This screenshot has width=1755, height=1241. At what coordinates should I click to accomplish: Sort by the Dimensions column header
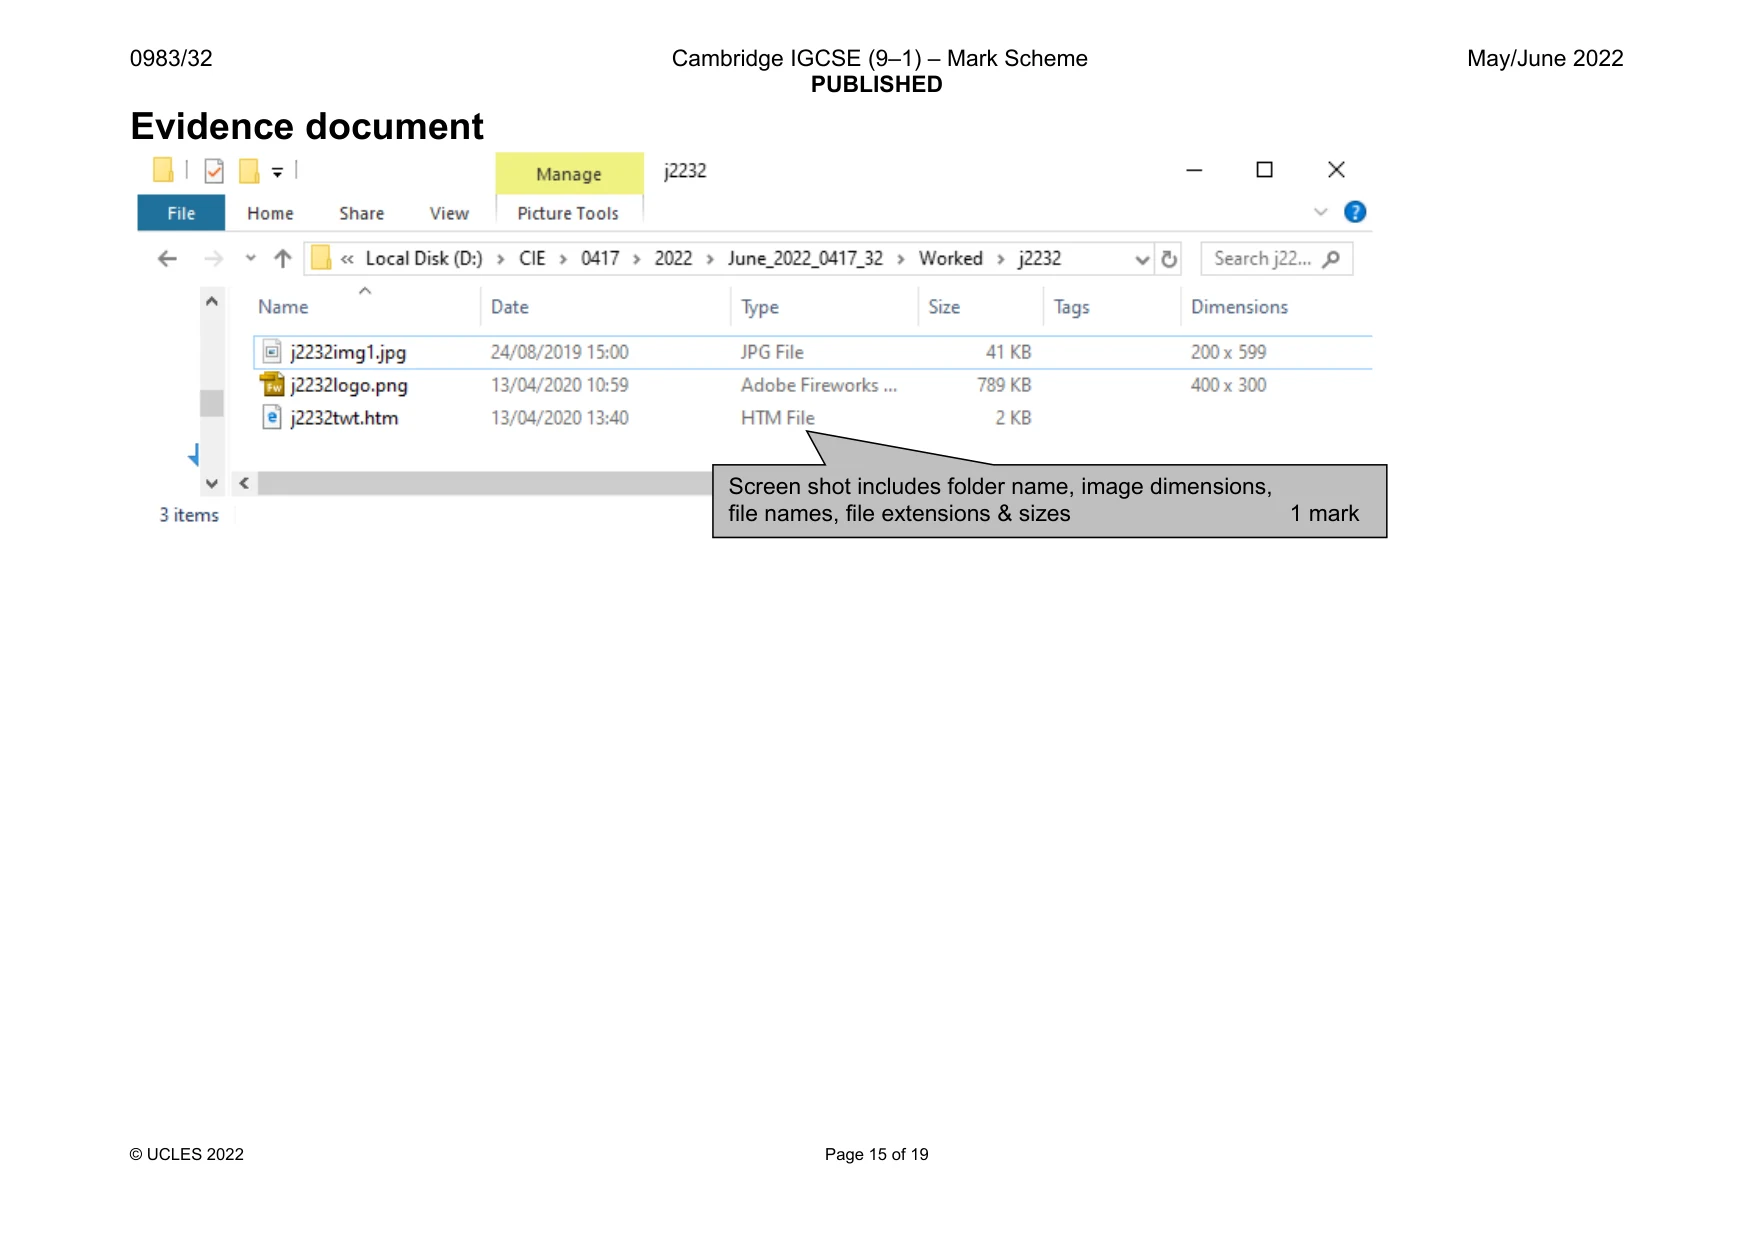(x=1239, y=307)
